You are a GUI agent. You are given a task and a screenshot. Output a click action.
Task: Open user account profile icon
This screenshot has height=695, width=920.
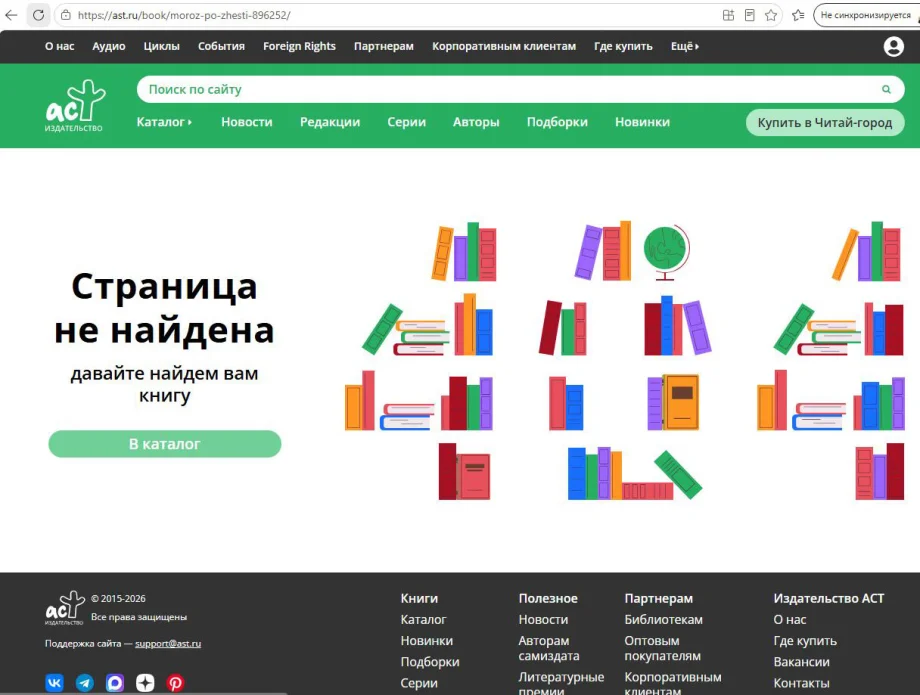(x=894, y=46)
